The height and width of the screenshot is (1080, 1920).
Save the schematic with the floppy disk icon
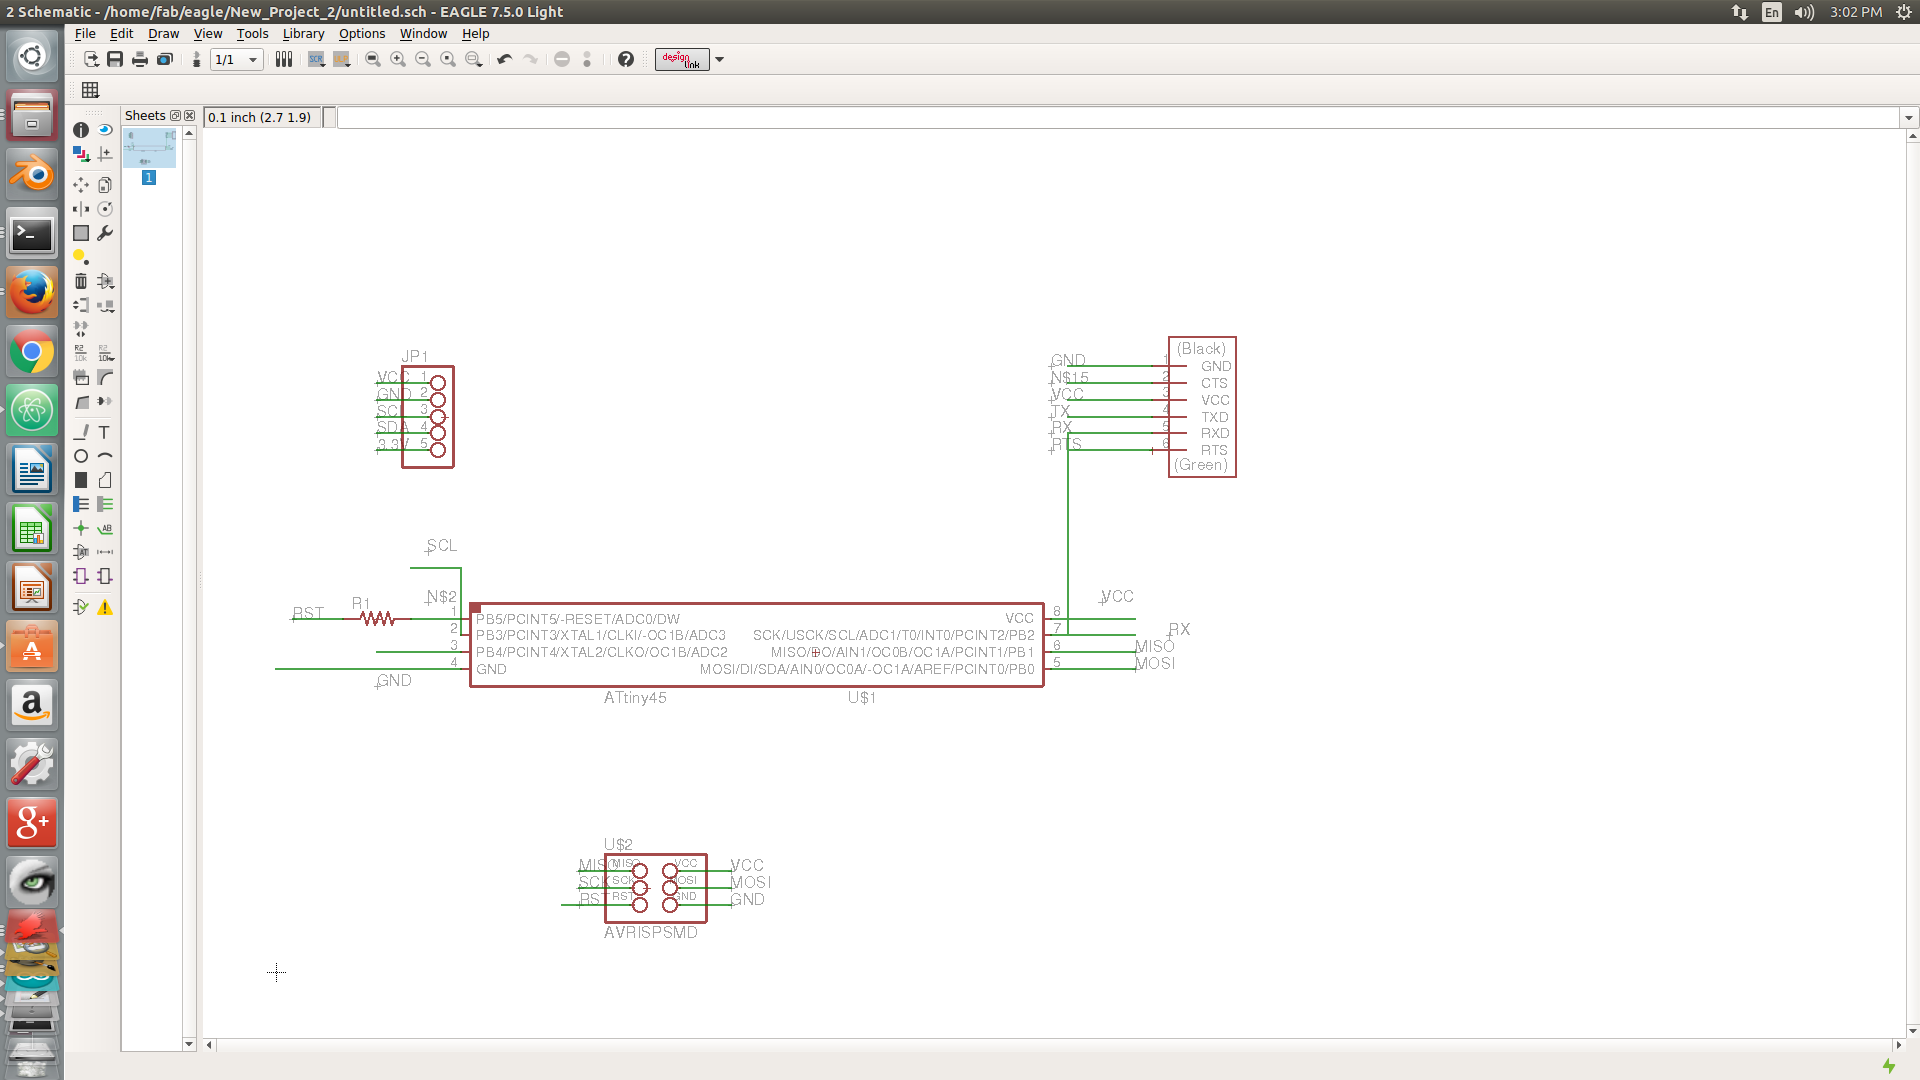[x=115, y=60]
